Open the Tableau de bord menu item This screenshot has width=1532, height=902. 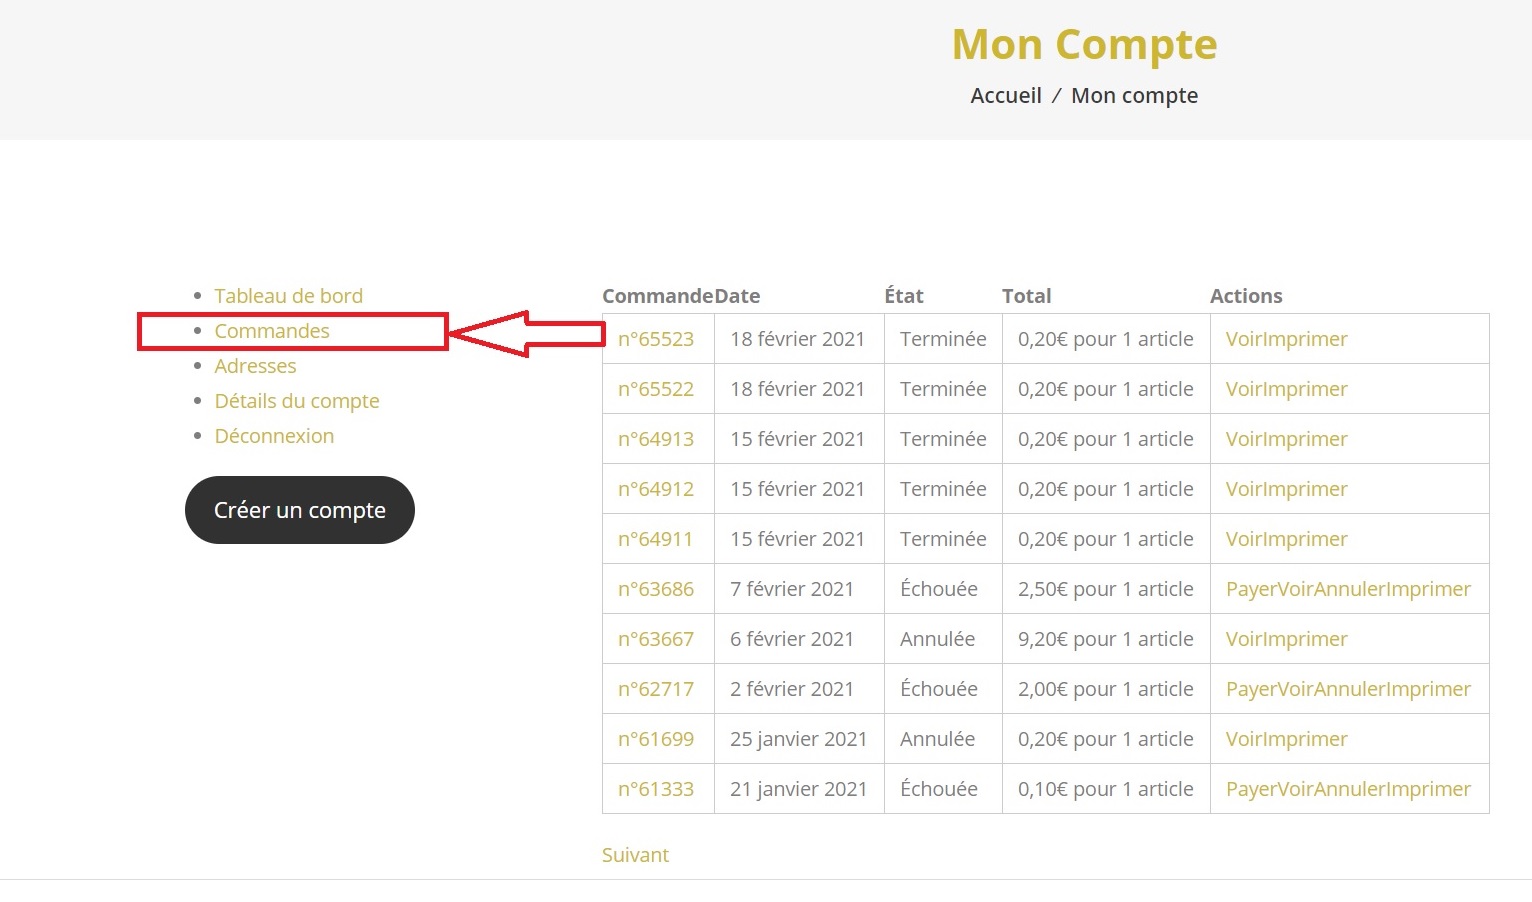tap(288, 296)
